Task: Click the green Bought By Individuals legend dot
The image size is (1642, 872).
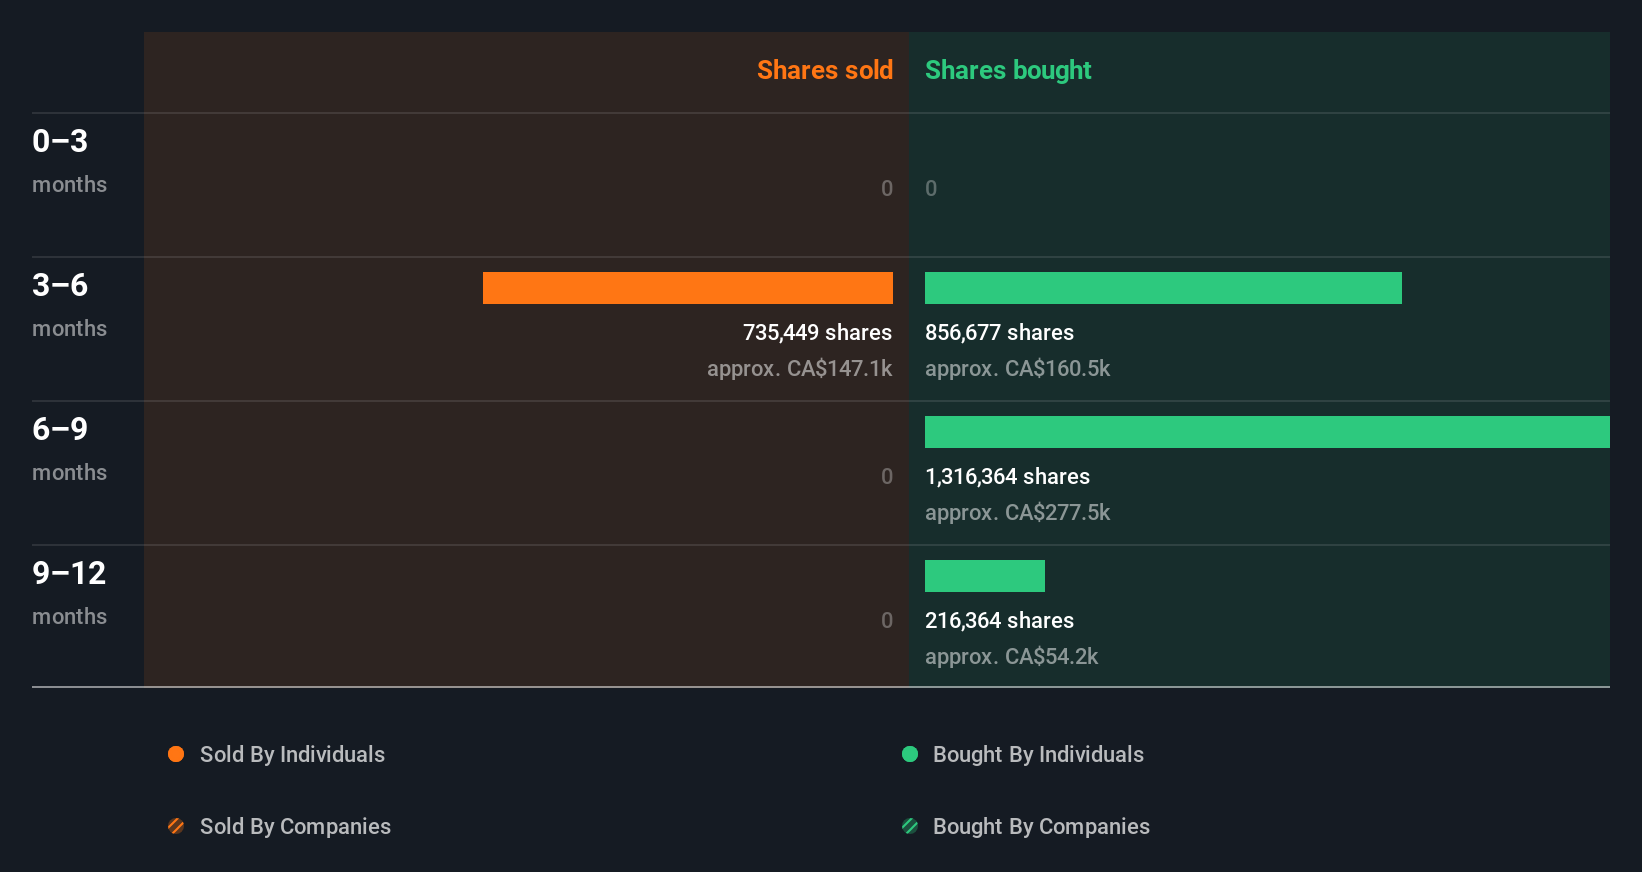Action: coord(910,754)
